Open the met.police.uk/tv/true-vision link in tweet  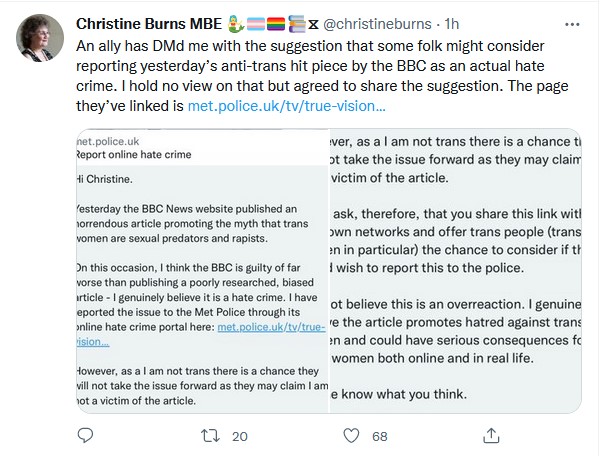[x=286, y=106]
